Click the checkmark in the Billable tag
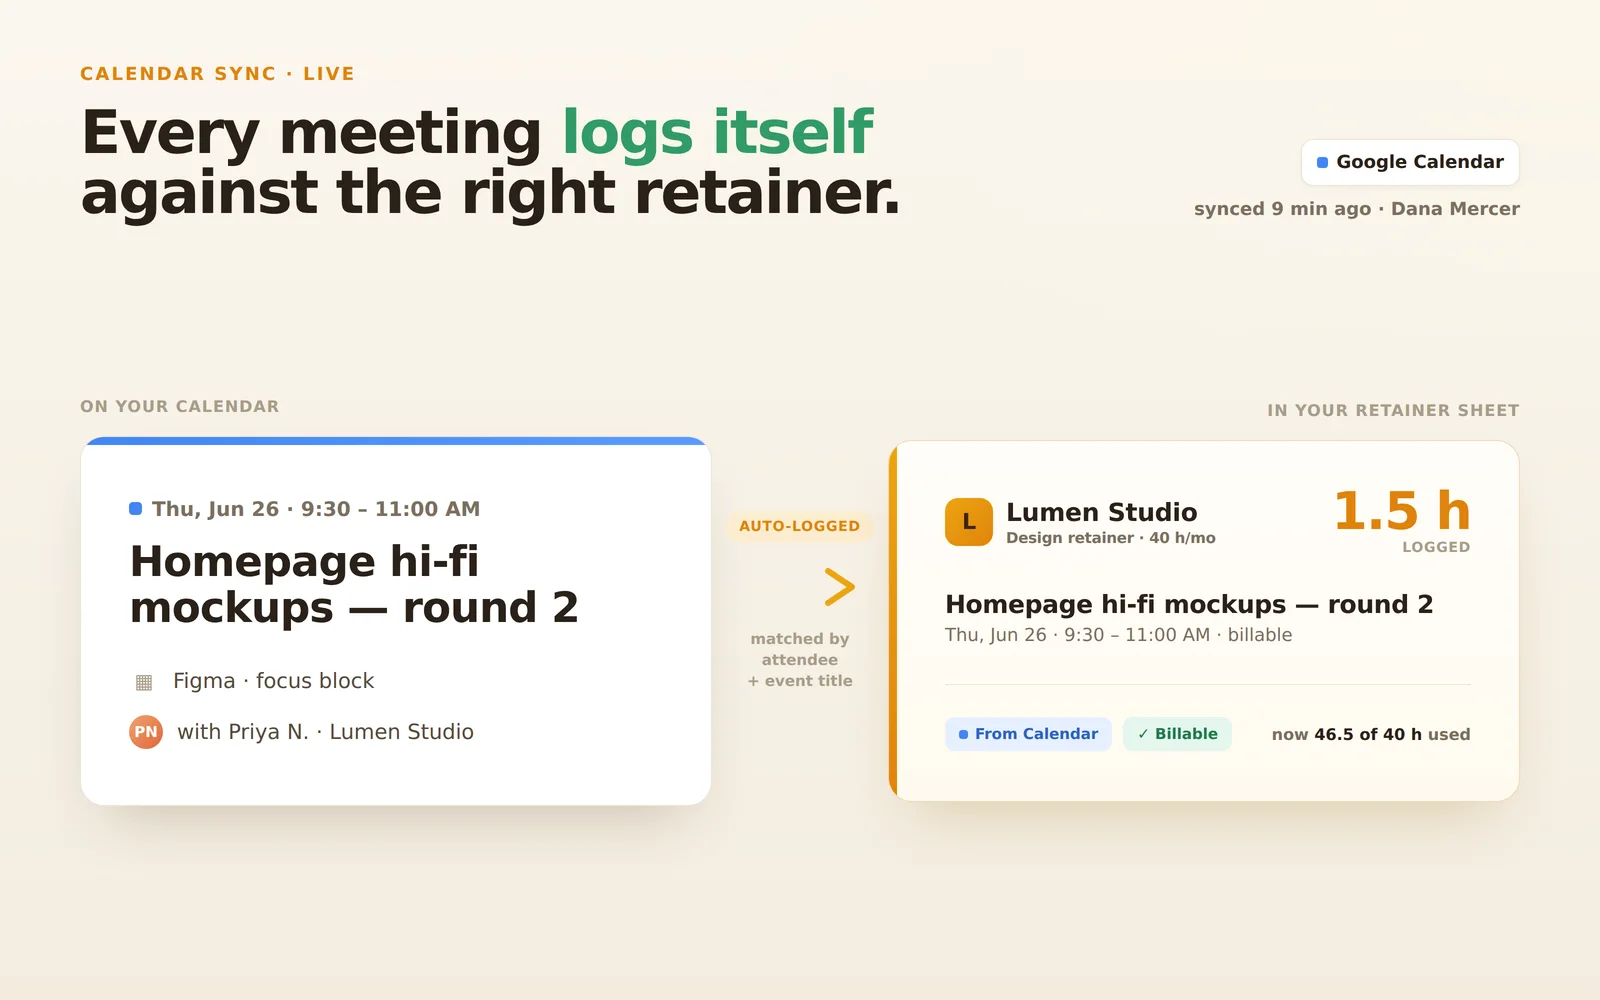This screenshot has width=1600, height=1000. coord(1143,734)
